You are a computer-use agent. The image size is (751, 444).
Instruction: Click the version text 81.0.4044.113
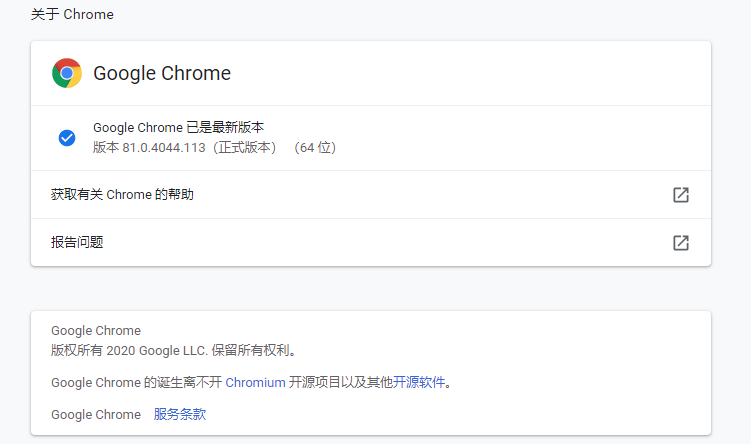pos(164,148)
